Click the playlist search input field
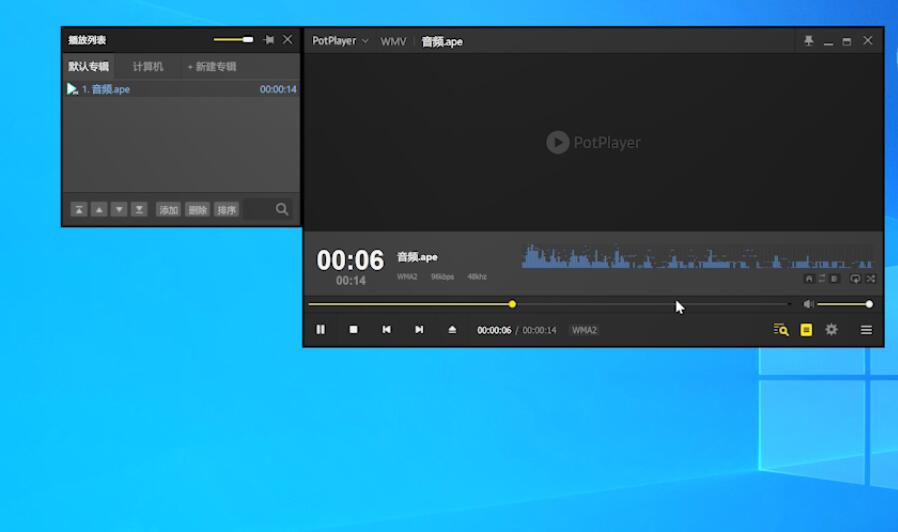The width and height of the screenshot is (898, 532). click(x=258, y=210)
